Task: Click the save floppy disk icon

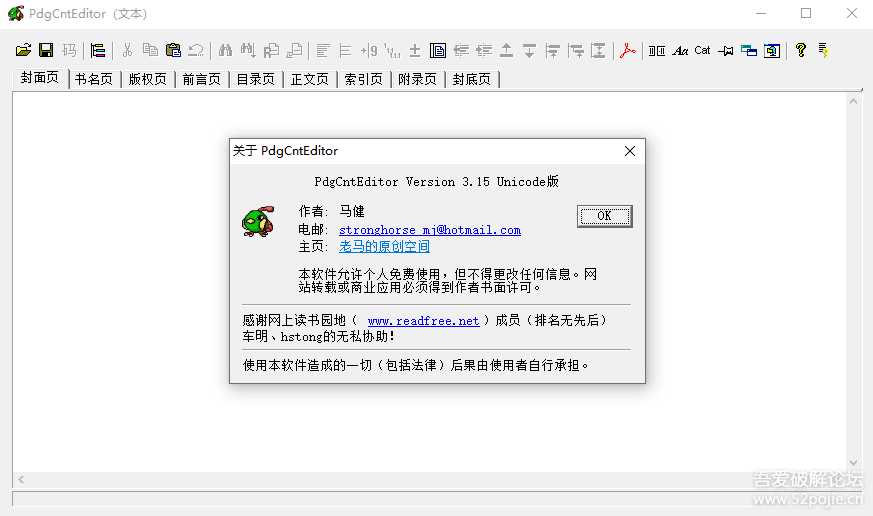Action: [x=46, y=50]
